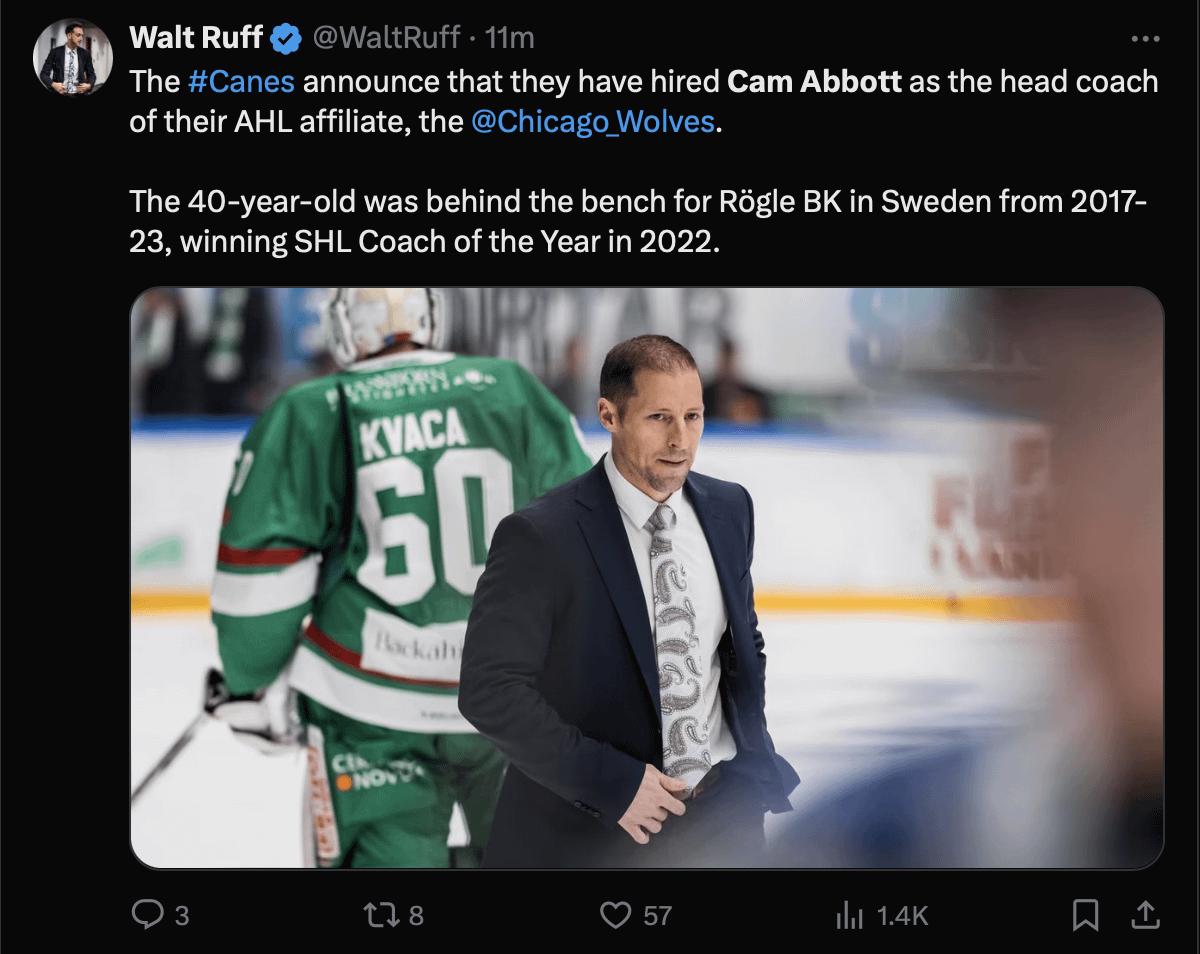Open the more options ellipsis menu
The image size is (1200, 954).
(x=1144, y=38)
